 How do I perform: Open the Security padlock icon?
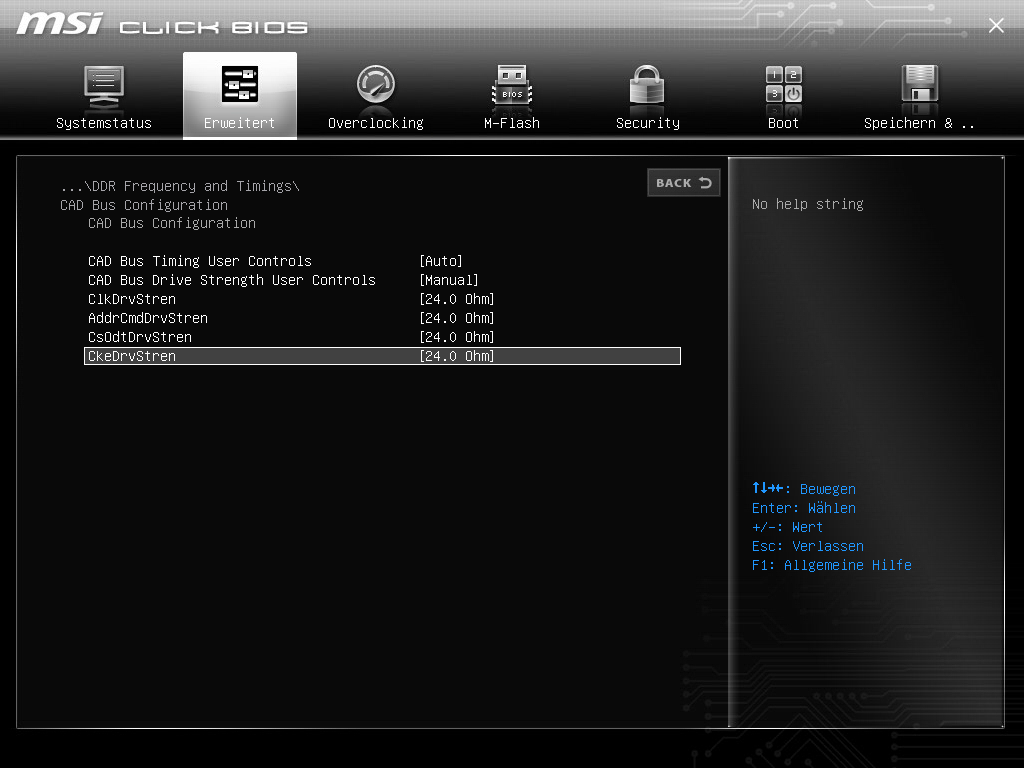647,85
